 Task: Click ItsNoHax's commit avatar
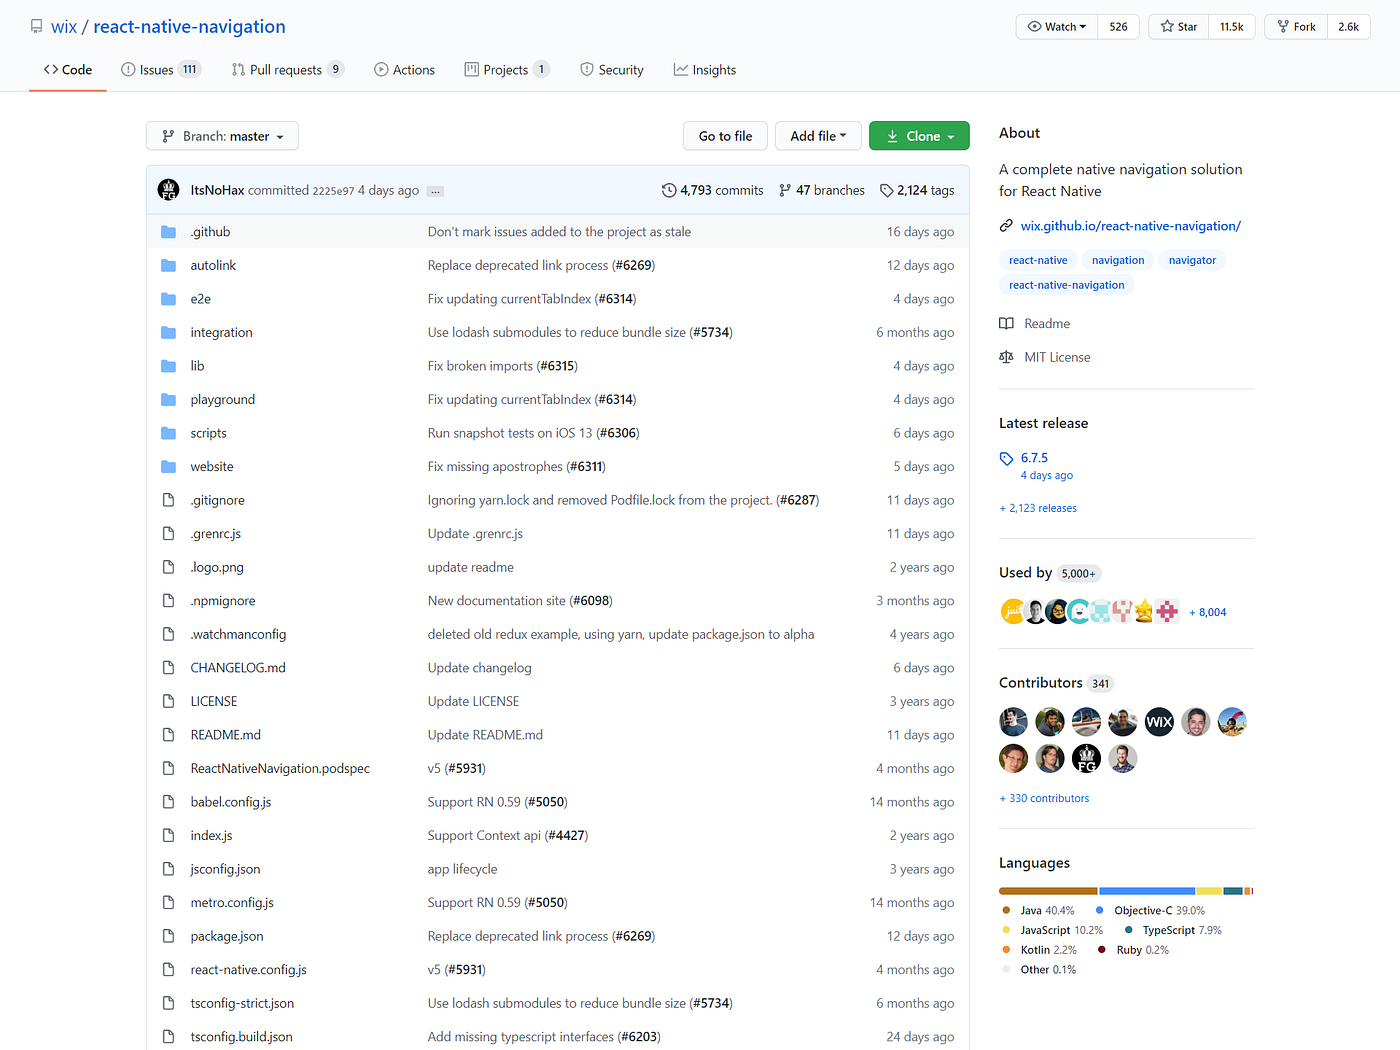[x=168, y=189]
